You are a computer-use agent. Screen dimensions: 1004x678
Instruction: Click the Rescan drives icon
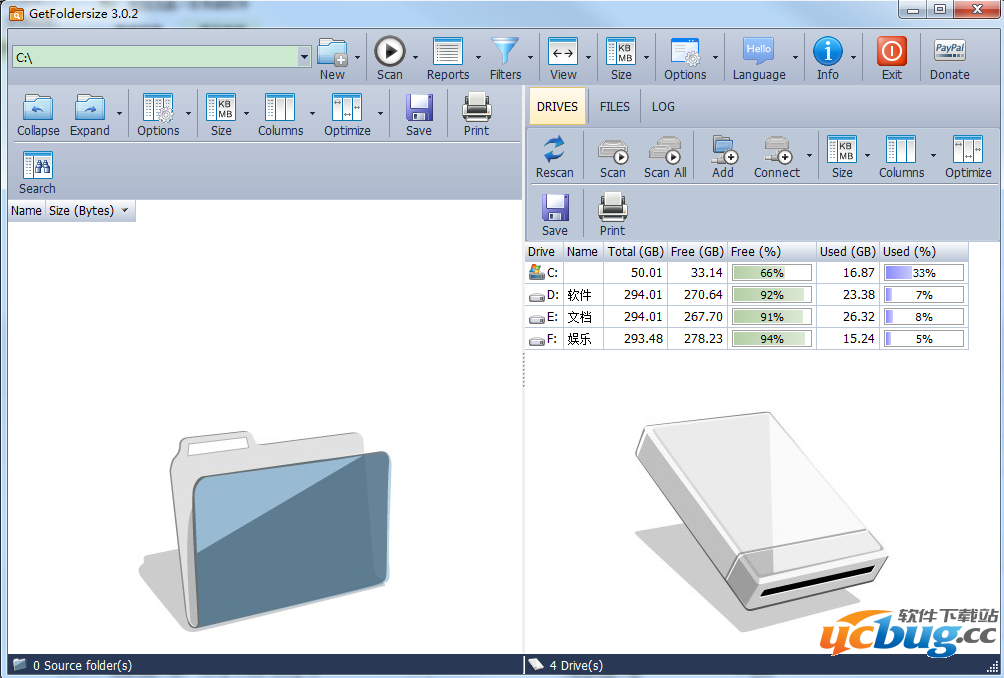[x=554, y=151]
